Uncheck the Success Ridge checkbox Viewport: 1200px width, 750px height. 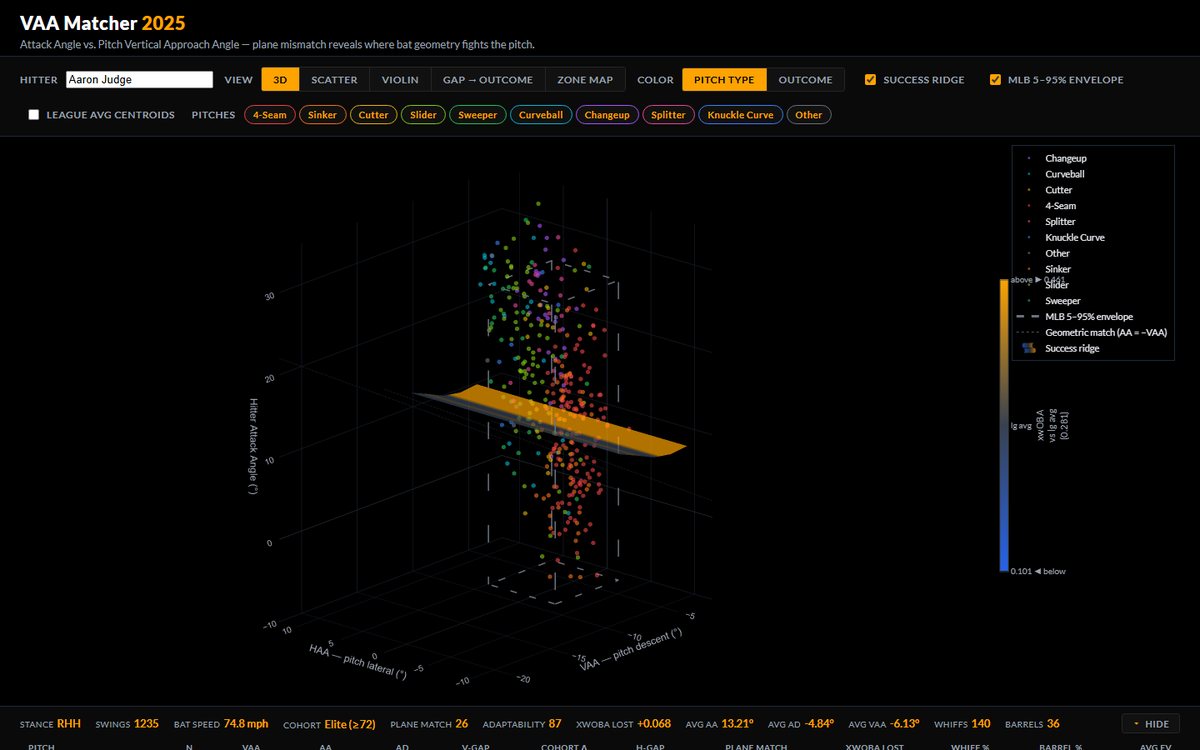[x=871, y=80]
